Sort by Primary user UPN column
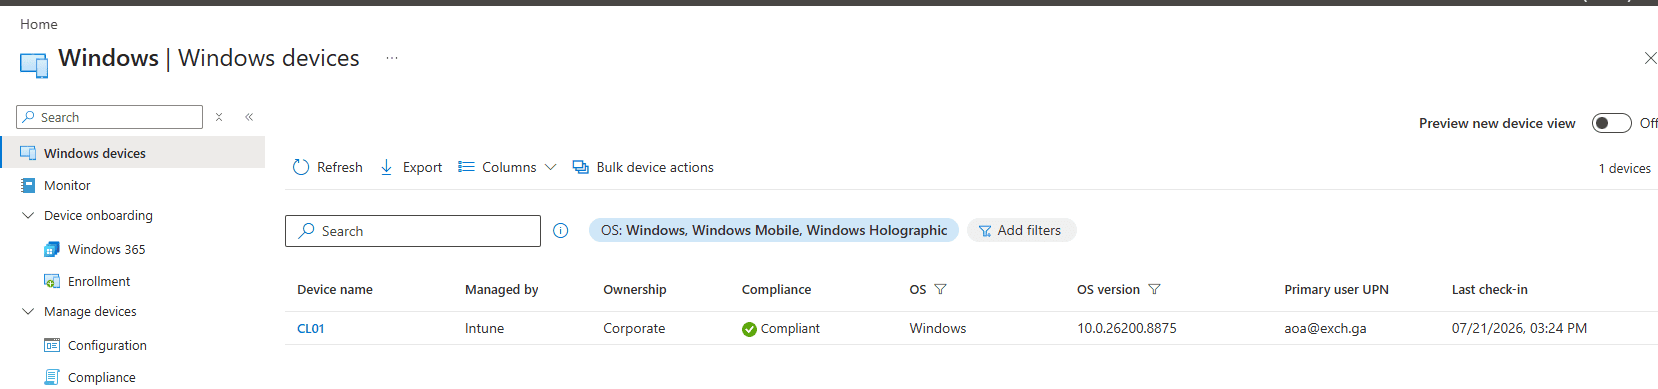The width and height of the screenshot is (1658, 389). pos(1336,289)
